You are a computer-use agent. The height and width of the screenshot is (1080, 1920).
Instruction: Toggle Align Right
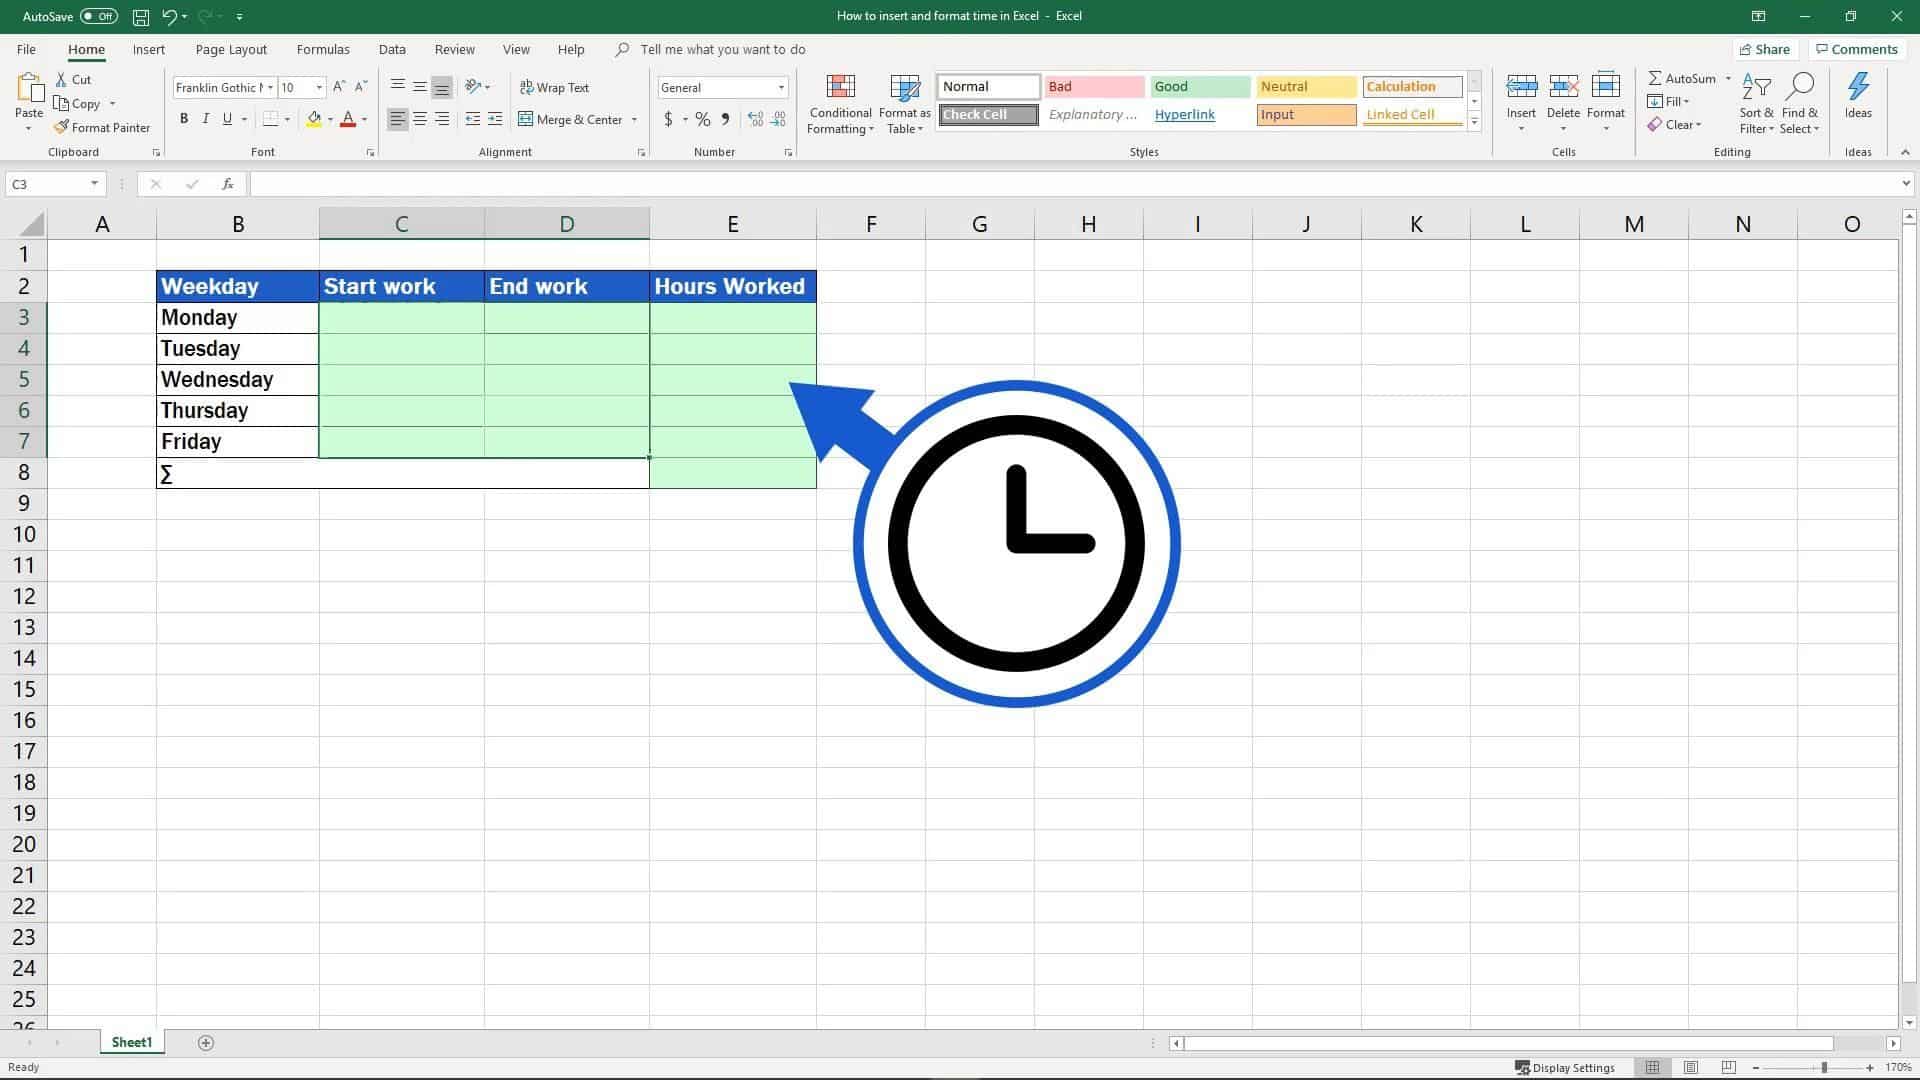442,119
